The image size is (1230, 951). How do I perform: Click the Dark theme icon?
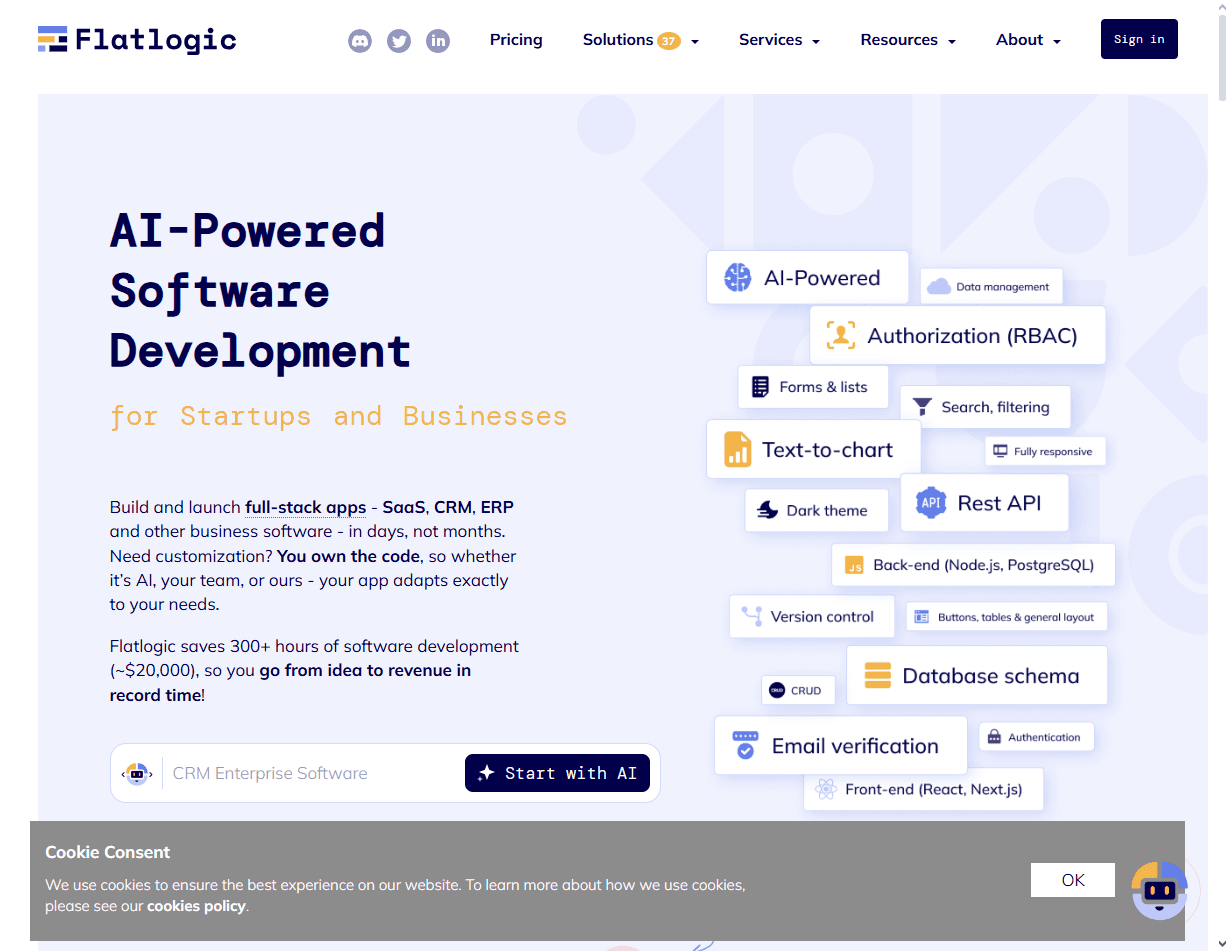[x=767, y=510]
